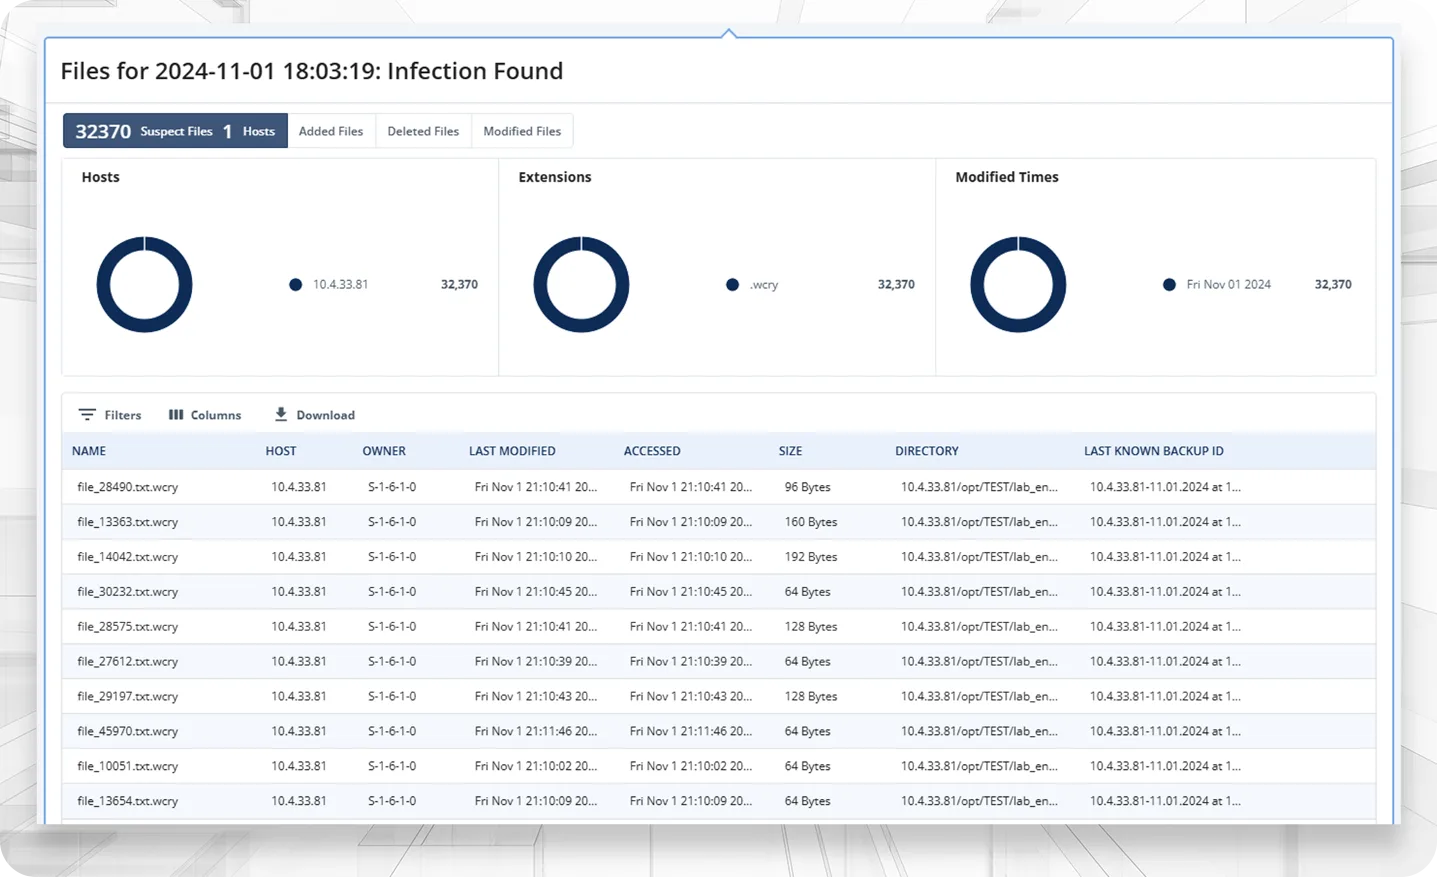Open the Deleted Files tab

pos(423,131)
